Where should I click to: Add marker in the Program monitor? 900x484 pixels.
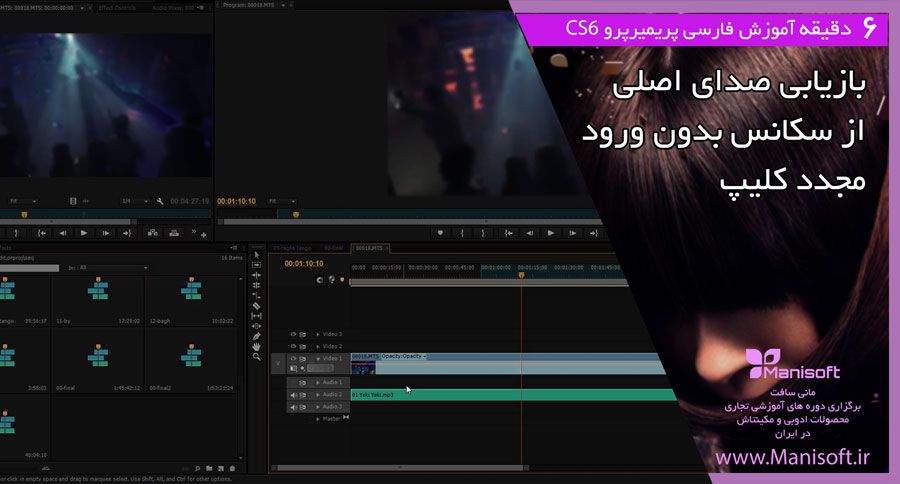coord(440,233)
